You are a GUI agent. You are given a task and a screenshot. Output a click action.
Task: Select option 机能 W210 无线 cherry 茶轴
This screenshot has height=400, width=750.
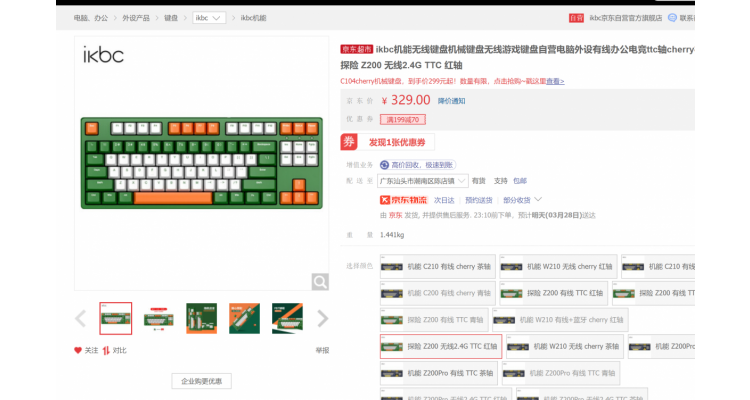(x=565, y=346)
